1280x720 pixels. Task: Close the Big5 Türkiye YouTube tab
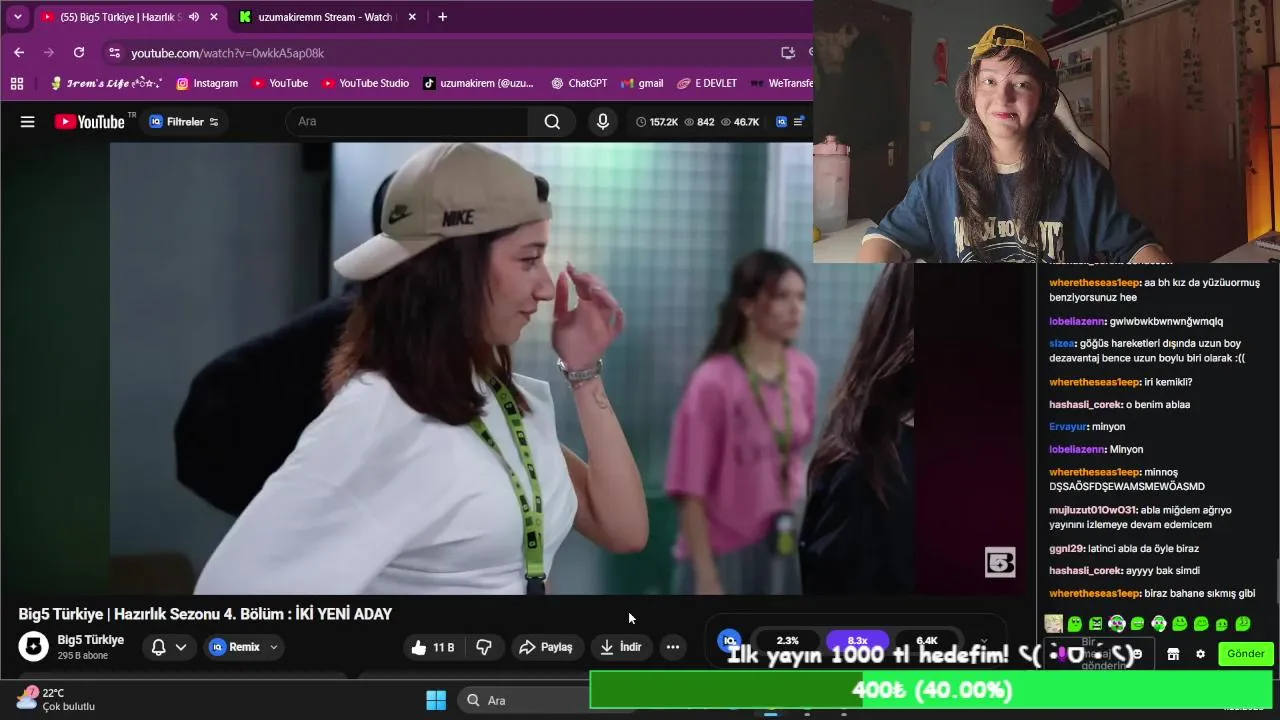tap(213, 17)
